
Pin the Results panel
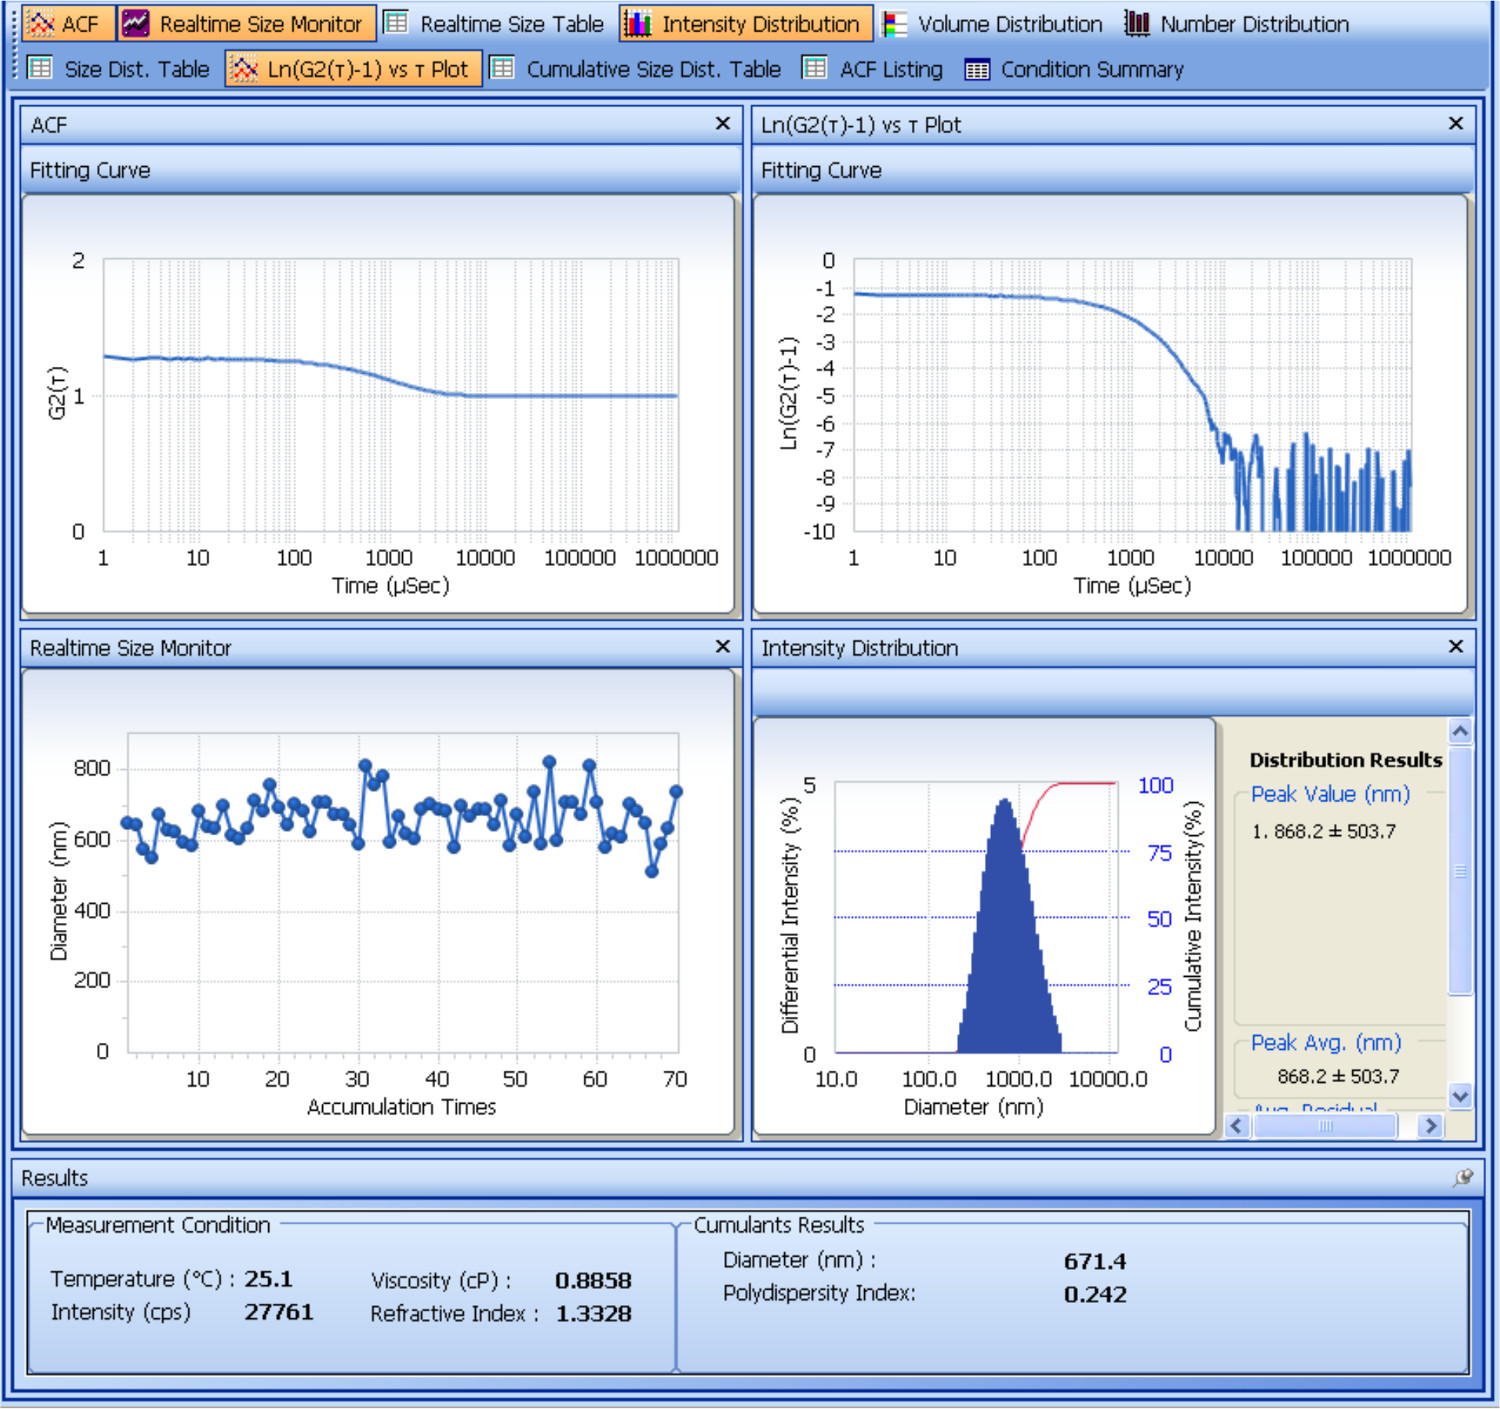[1463, 1177]
